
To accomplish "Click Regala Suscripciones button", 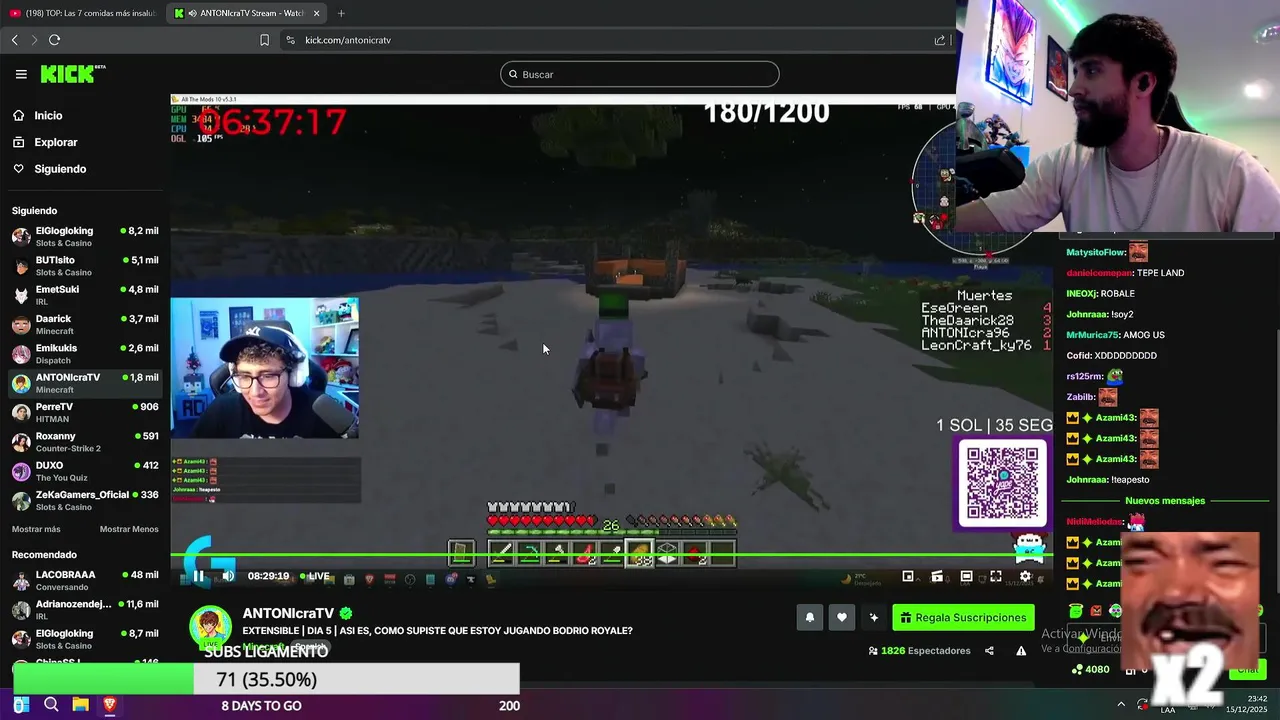I will (x=963, y=618).
